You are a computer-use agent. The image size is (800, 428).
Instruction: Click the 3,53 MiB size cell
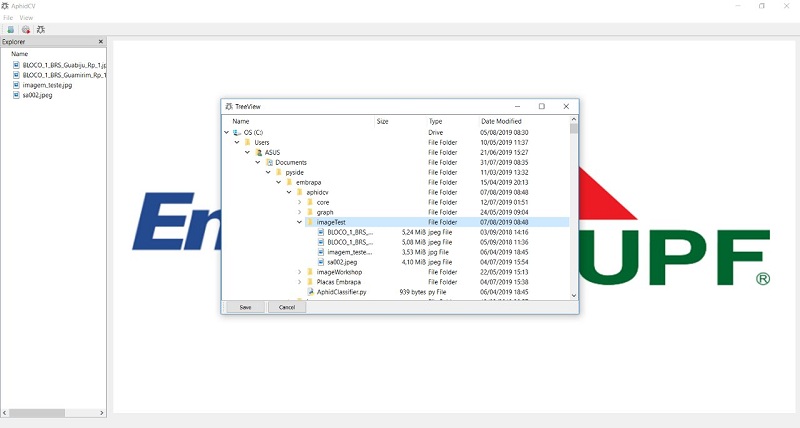click(413, 252)
